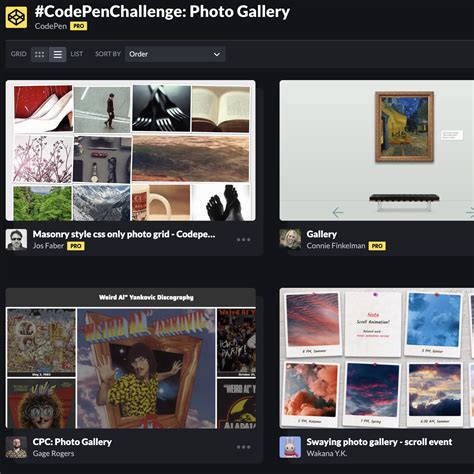
Task: Click Connie Finkelman's avatar
Action: [x=290, y=240]
